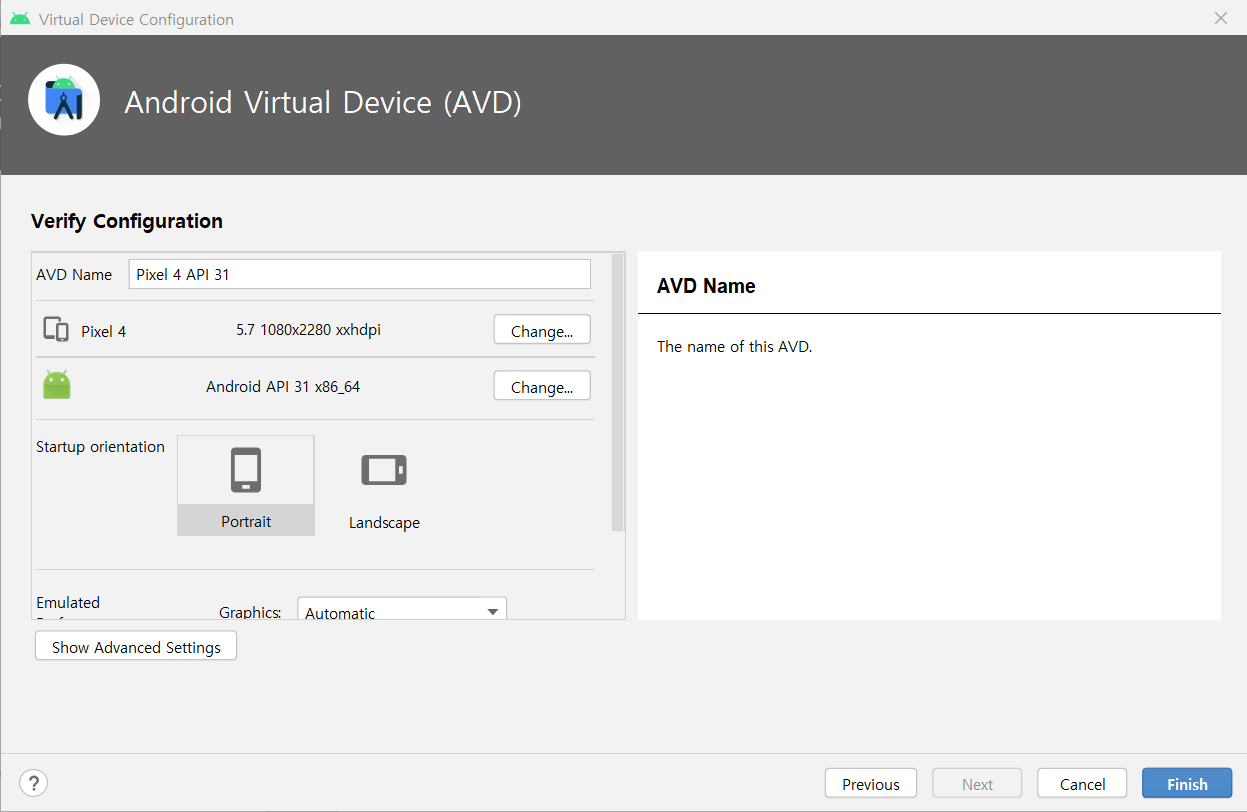The image size is (1247, 812).
Task: Click the "Pixel 4" device name text
Action: (104, 331)
